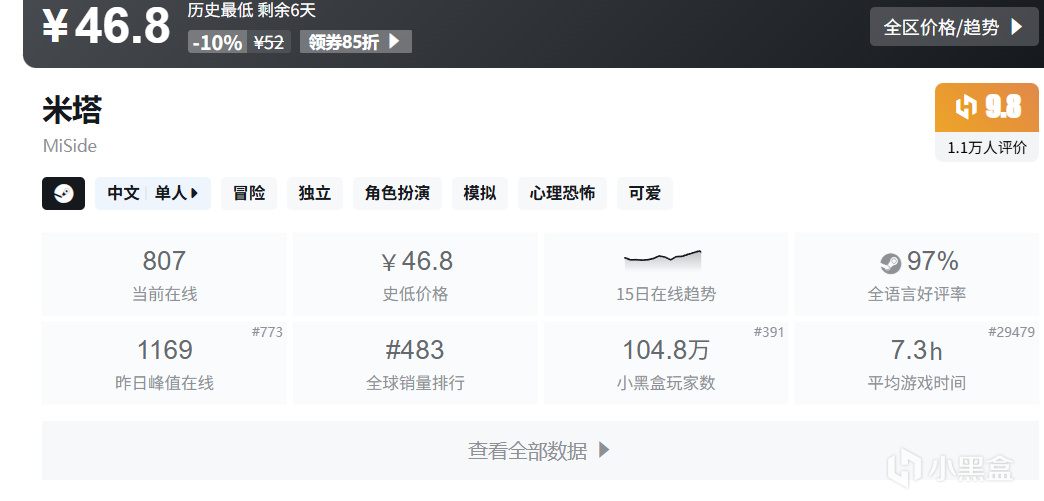The image size is (1044, 501).
Task: Click the #773 rank label
Action: point(267,332)
